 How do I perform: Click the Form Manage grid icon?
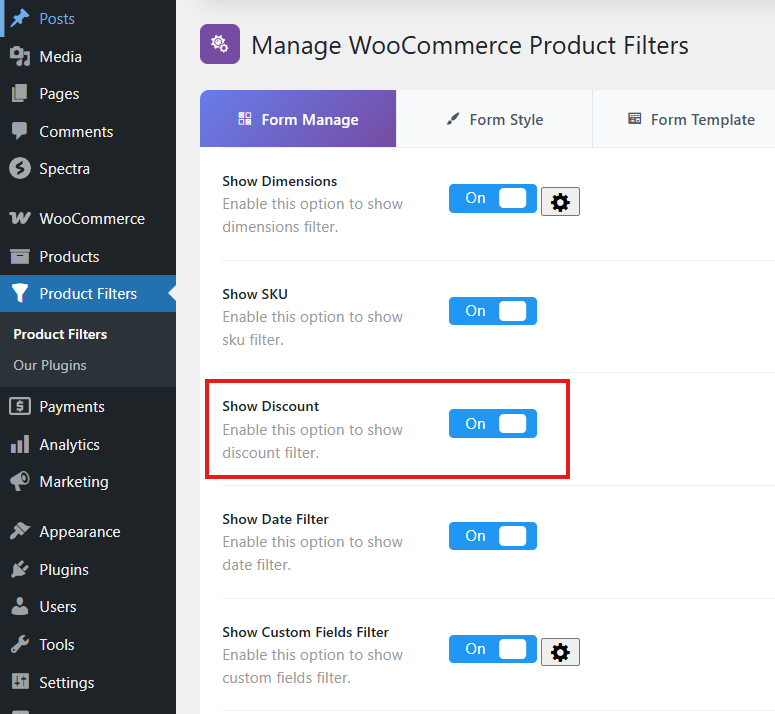click(x=245, y=119)
